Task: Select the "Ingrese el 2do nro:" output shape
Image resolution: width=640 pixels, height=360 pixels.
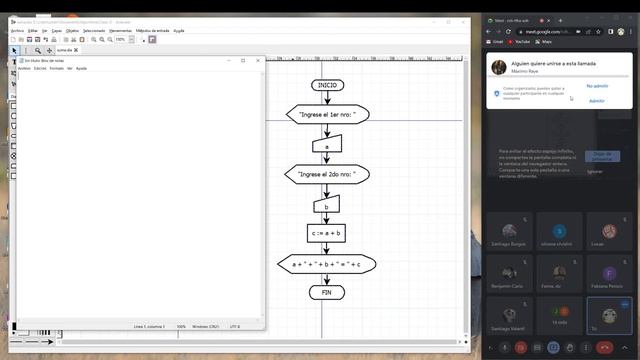Action: (x=327, y=174)
